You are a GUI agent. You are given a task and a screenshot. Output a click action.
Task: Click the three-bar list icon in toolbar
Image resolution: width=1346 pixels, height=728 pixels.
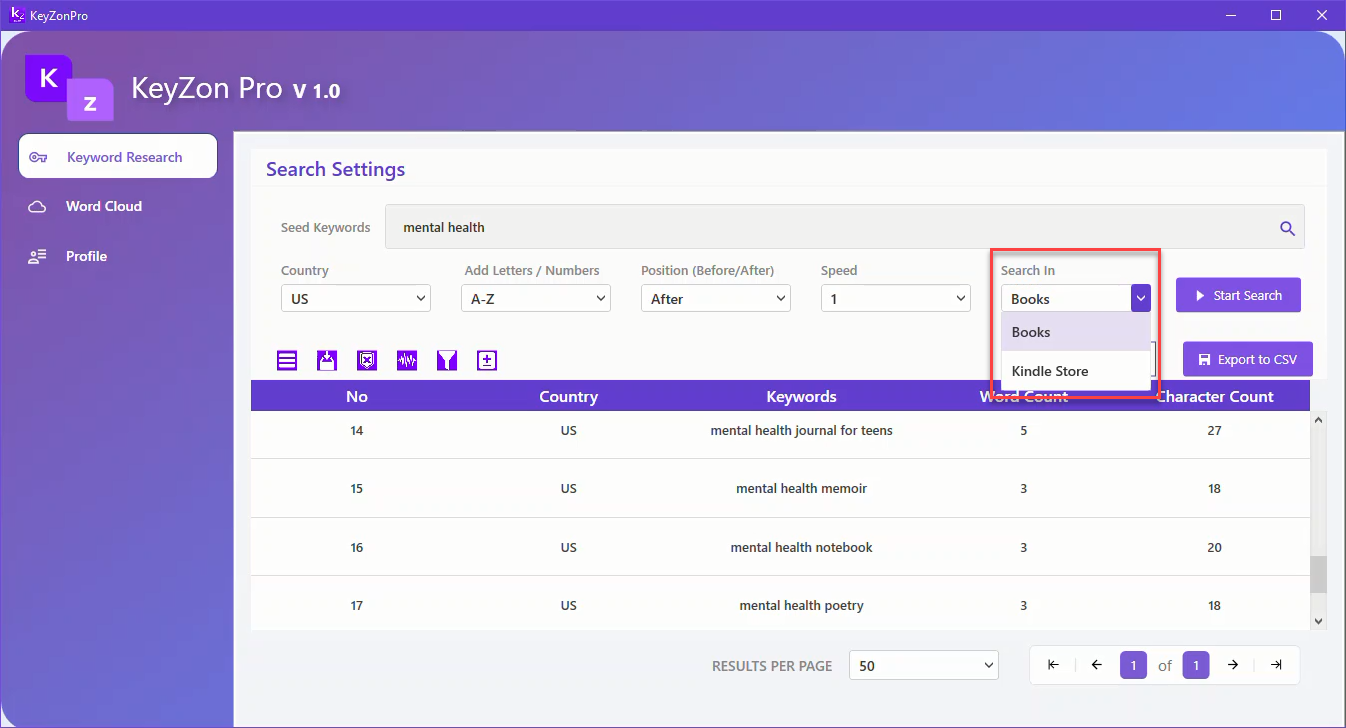point(287,361)
